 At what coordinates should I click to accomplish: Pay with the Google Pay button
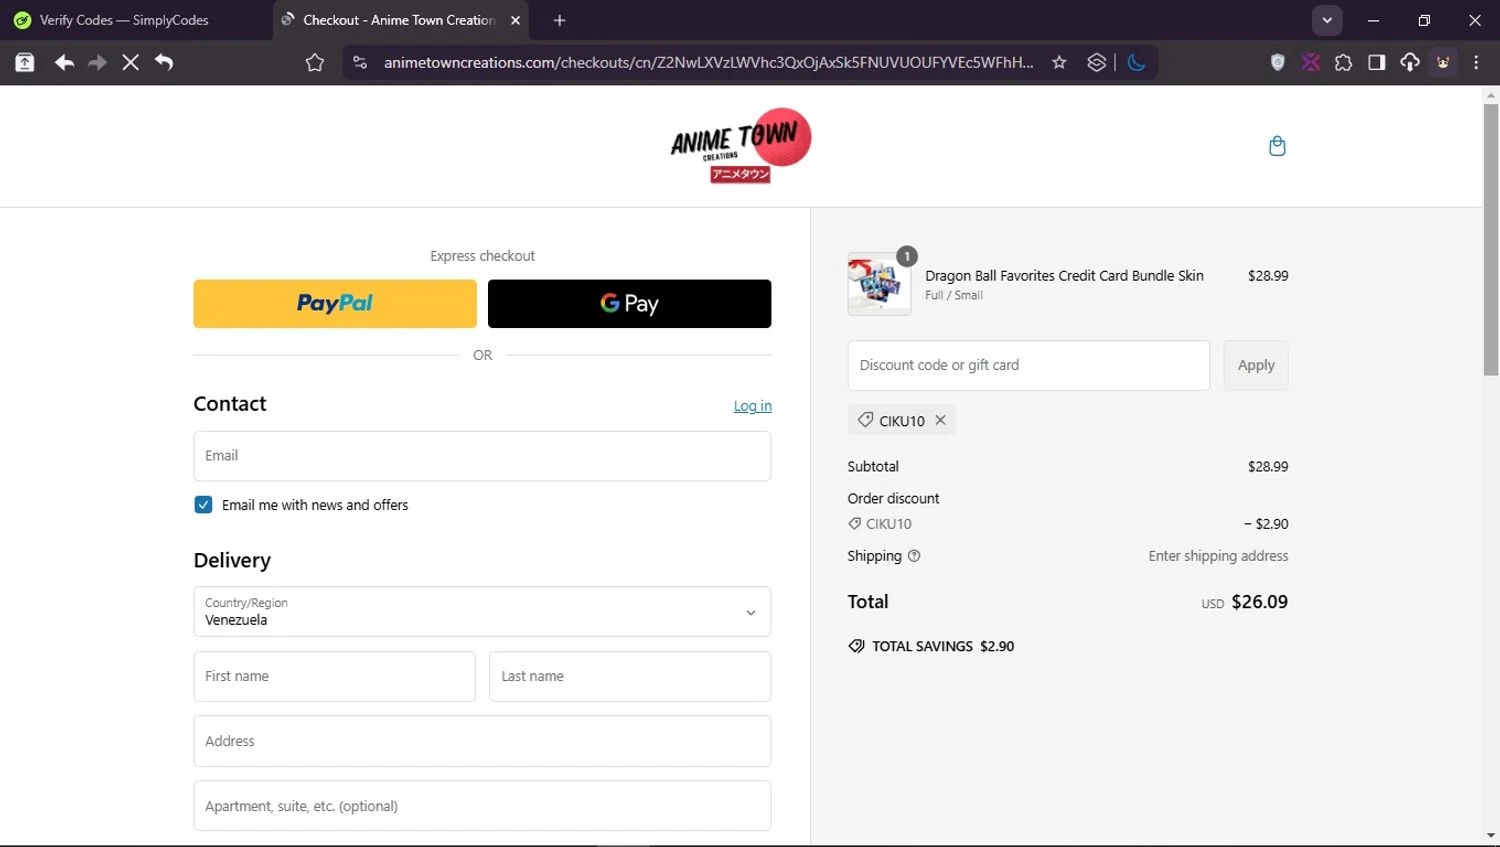click(x=629, y=303)
